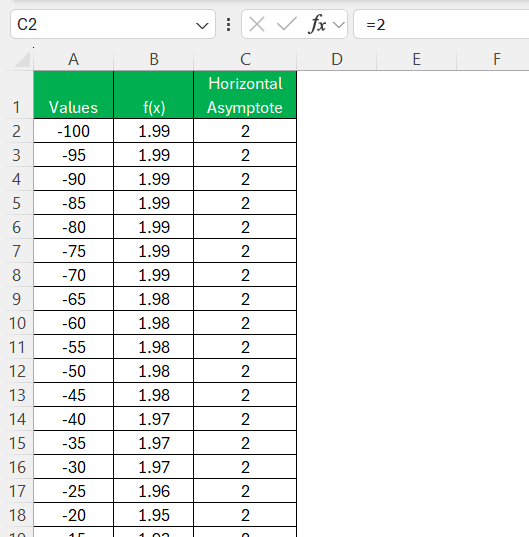
Task: Select f(x) cell 1.97 in row 16
Action: pos(154,466)
